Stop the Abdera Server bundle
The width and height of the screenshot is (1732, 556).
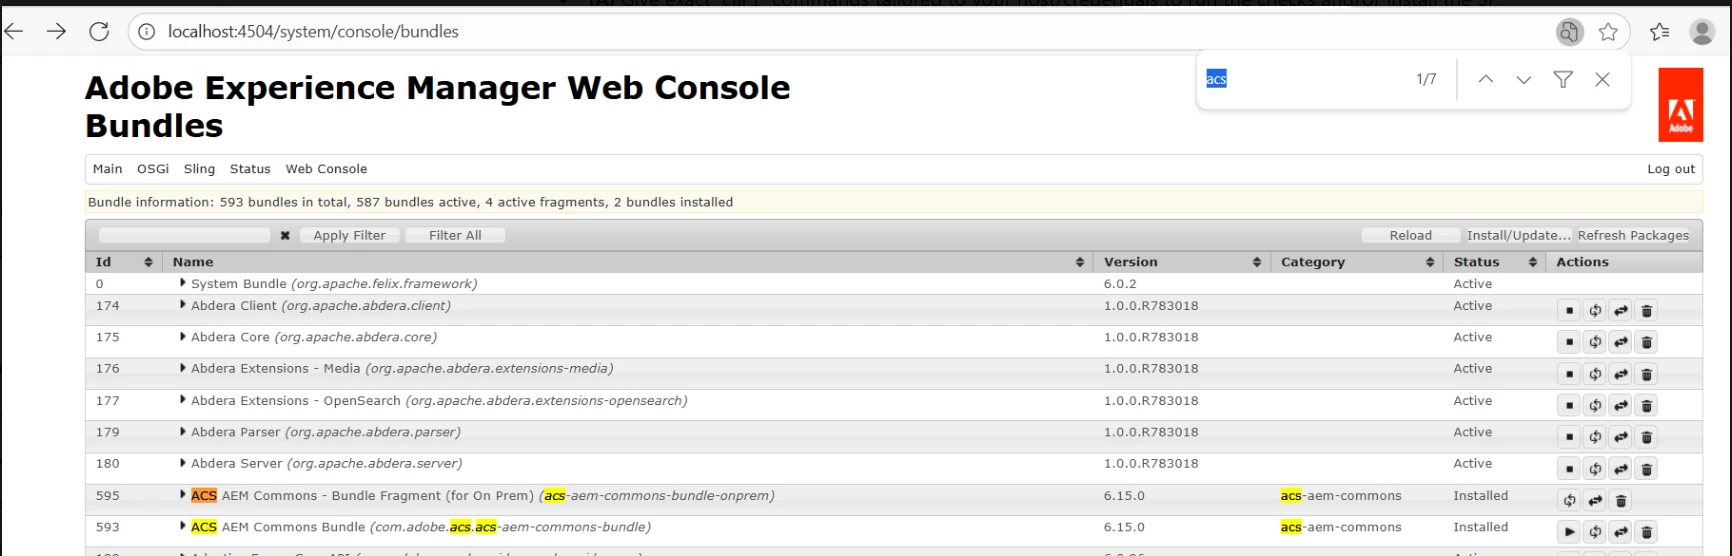click(x=1569, y=469)
